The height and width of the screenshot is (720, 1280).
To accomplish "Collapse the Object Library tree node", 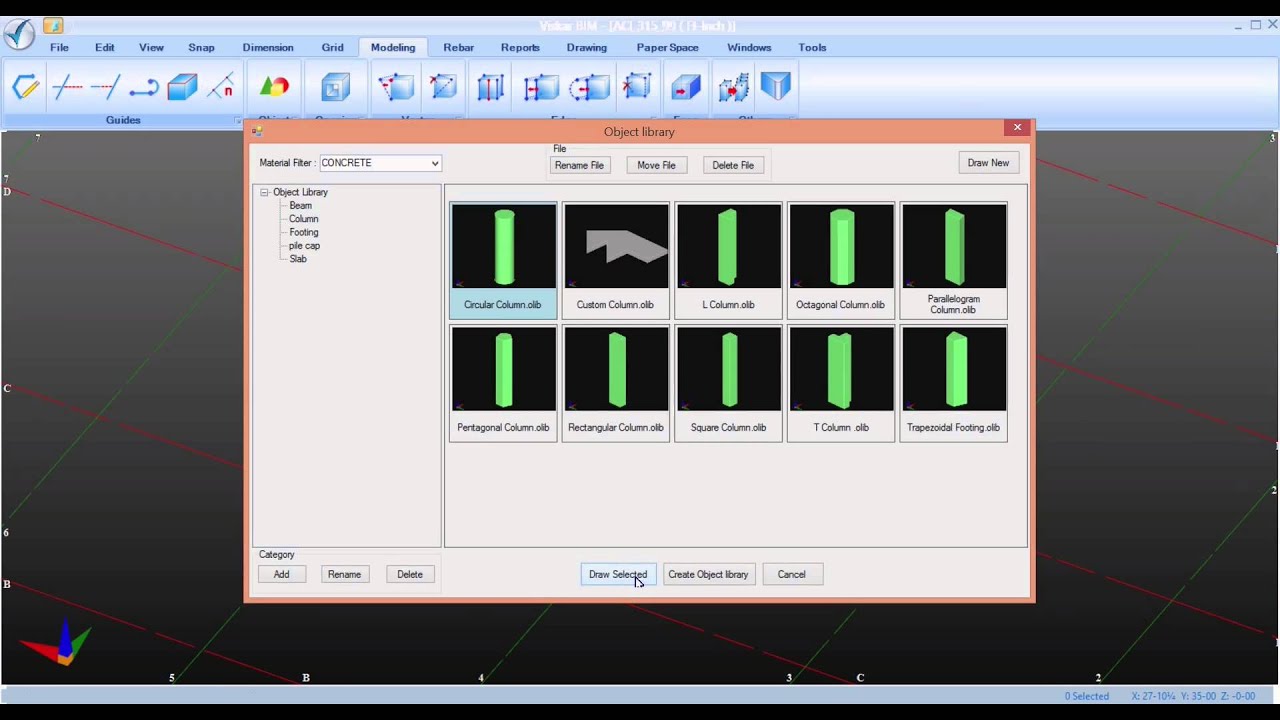I will tap(264, 192).
